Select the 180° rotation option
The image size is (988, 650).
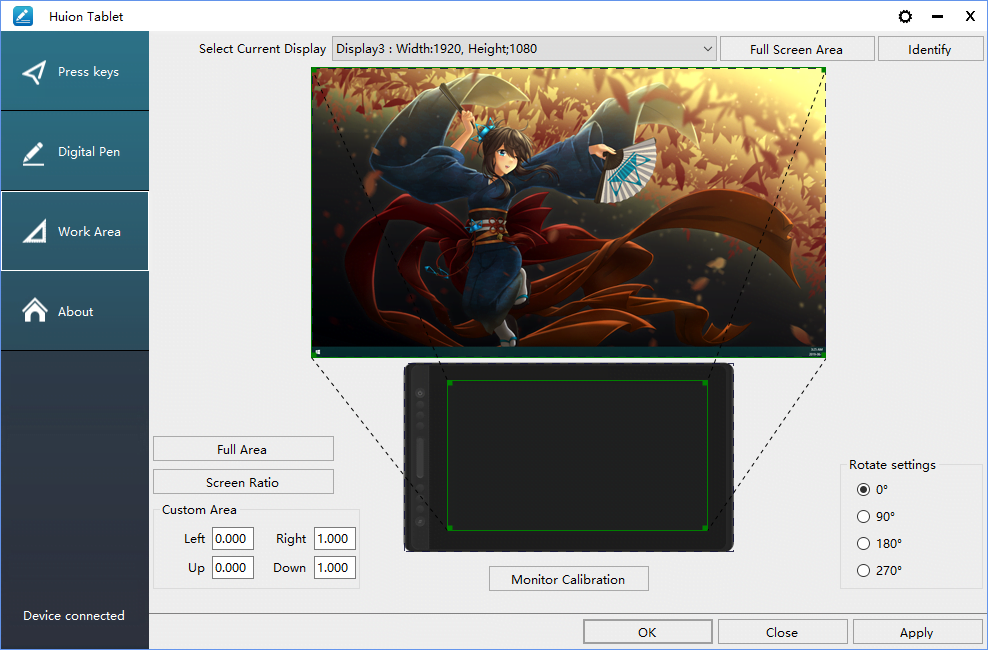click(863, 544)
